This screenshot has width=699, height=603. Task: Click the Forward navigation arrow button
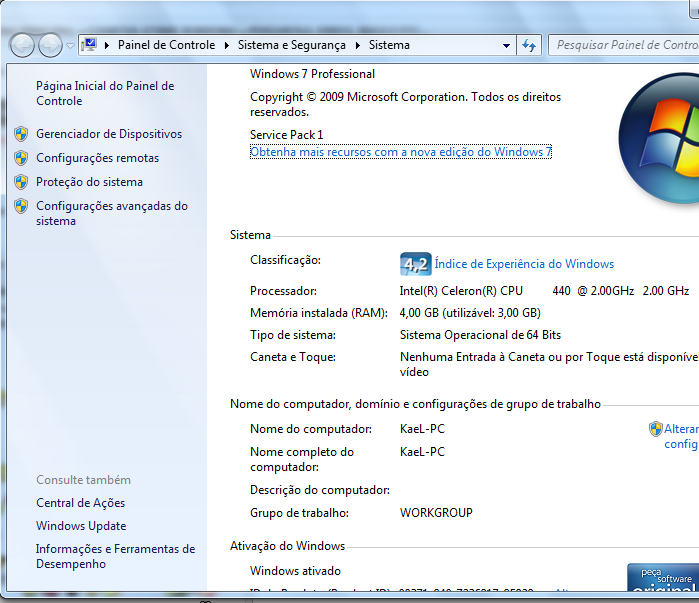(x=49, y=45)
